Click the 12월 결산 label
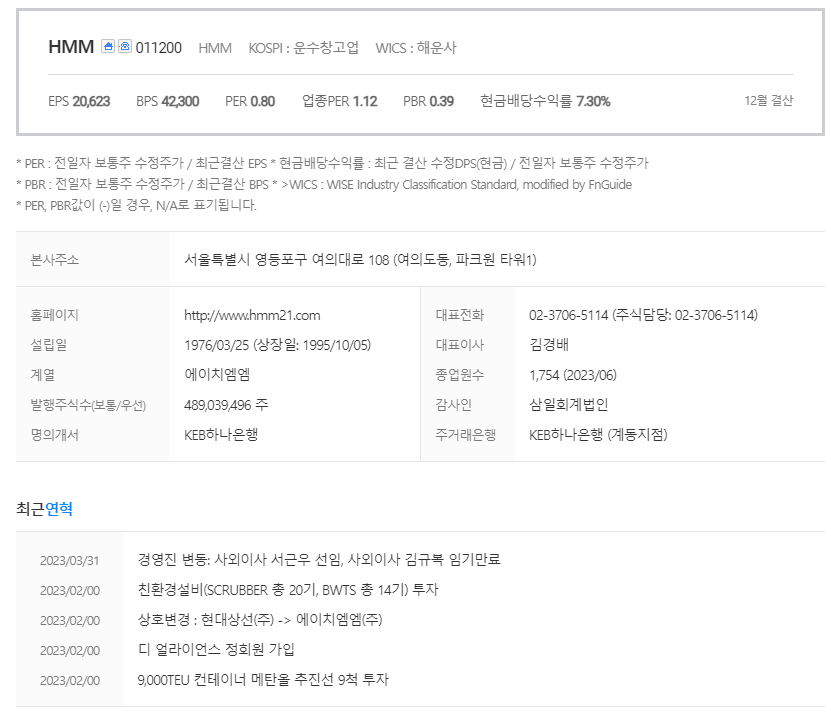Viewport: 831px width, 716px height. (768, 101)
